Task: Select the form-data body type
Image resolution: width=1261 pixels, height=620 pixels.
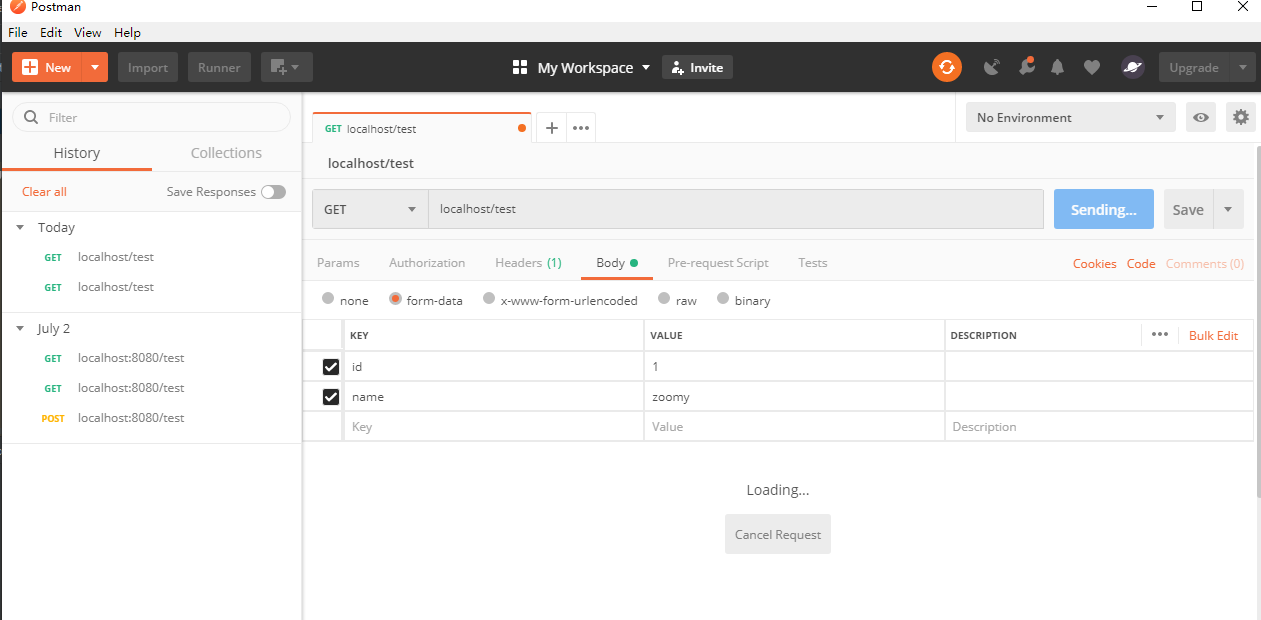Action: (x=395, y=299)
